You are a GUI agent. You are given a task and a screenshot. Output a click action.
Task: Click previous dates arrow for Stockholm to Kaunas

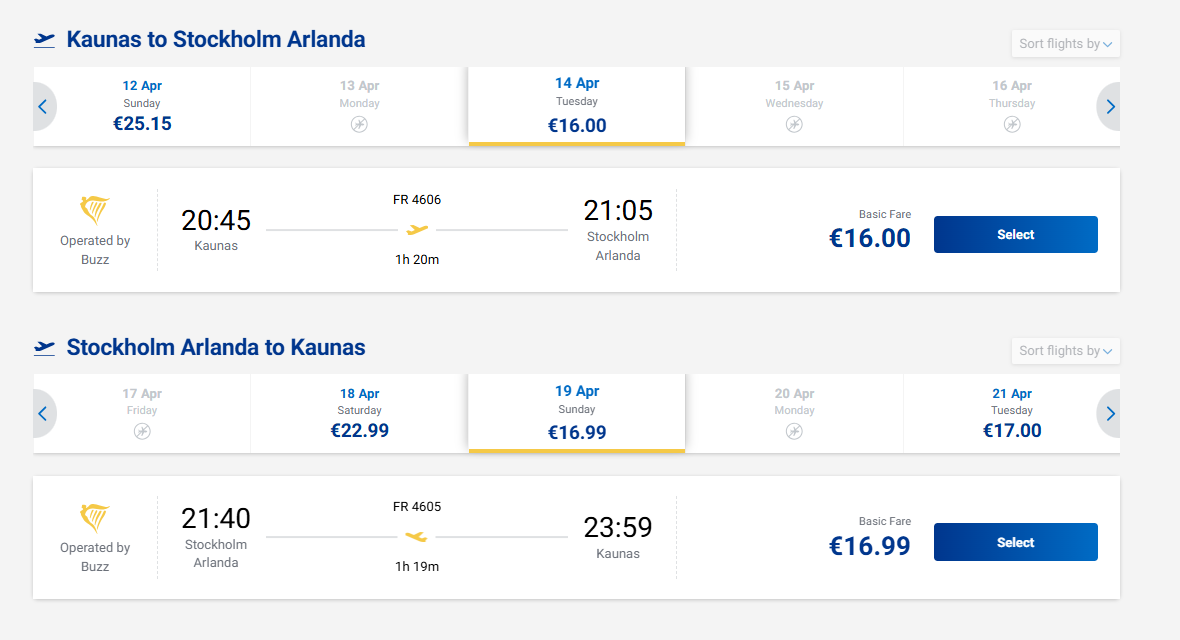coord(43,414)
